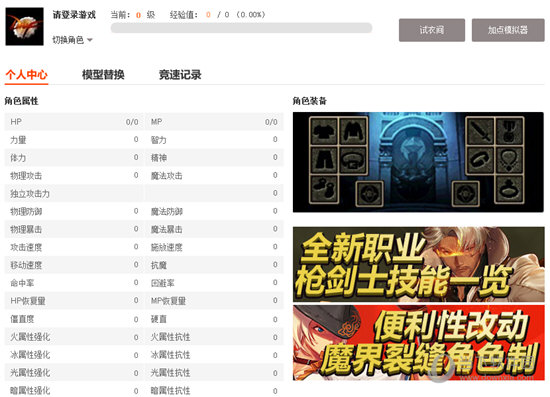550x397 pixels.
Task: Click the 角色属性 heading
Action: tap(21, 101)
